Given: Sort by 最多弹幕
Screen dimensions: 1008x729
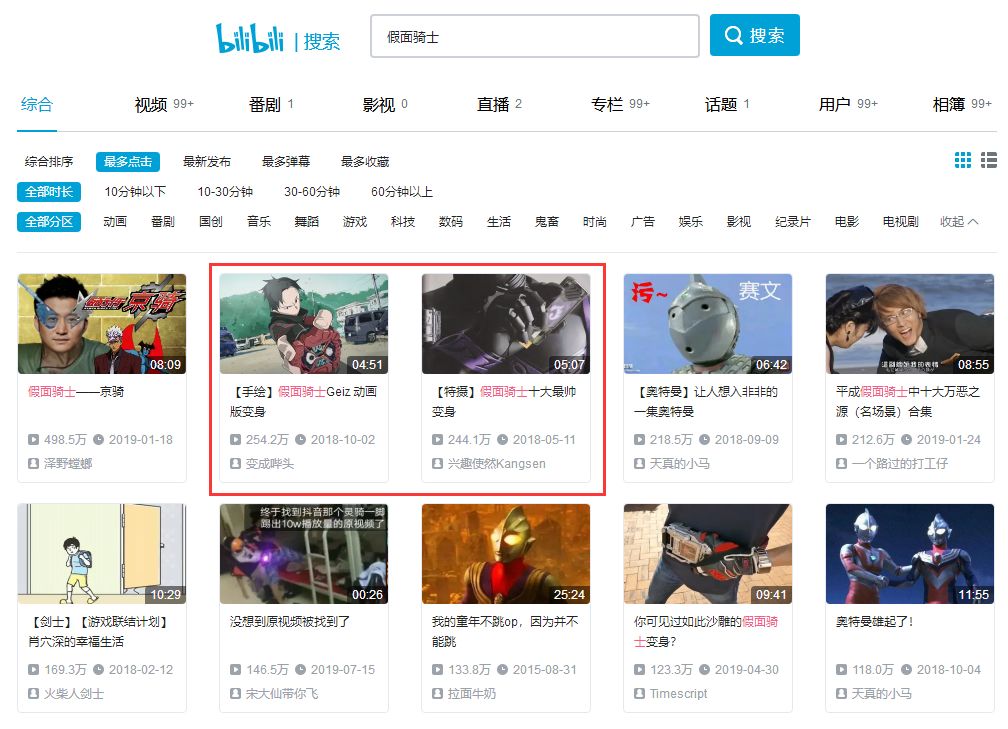Looking at the screenshot, I should click(x=286, y=161).
